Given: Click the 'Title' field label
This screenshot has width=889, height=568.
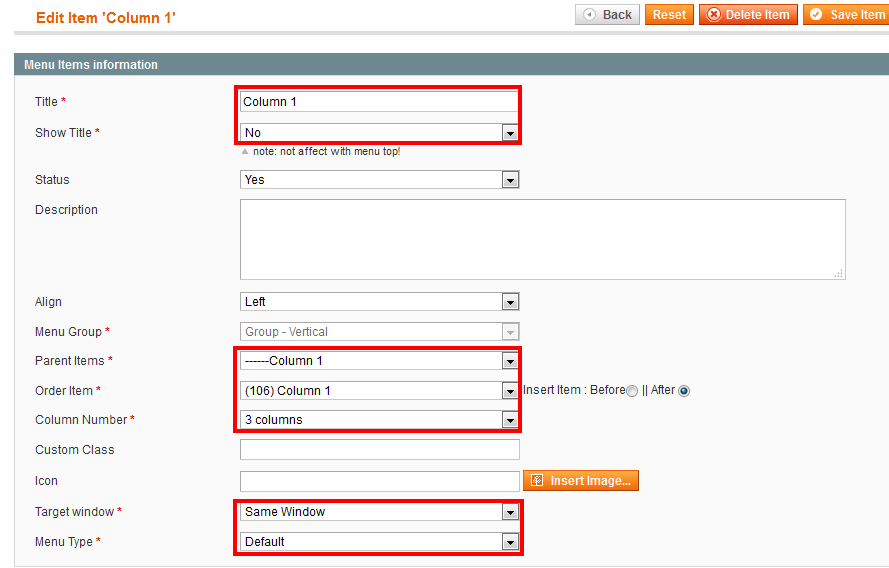Looking at the screenshot, I should (46, 102).
